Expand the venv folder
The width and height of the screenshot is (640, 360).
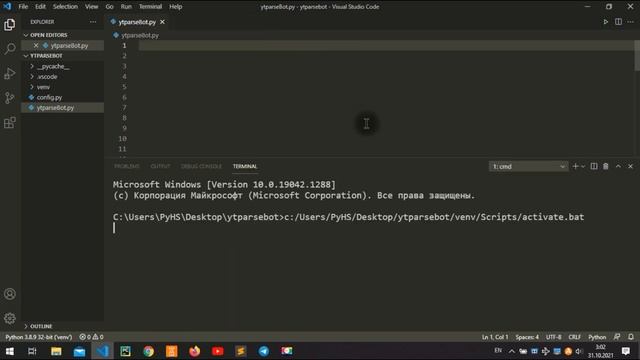(62, 87)
